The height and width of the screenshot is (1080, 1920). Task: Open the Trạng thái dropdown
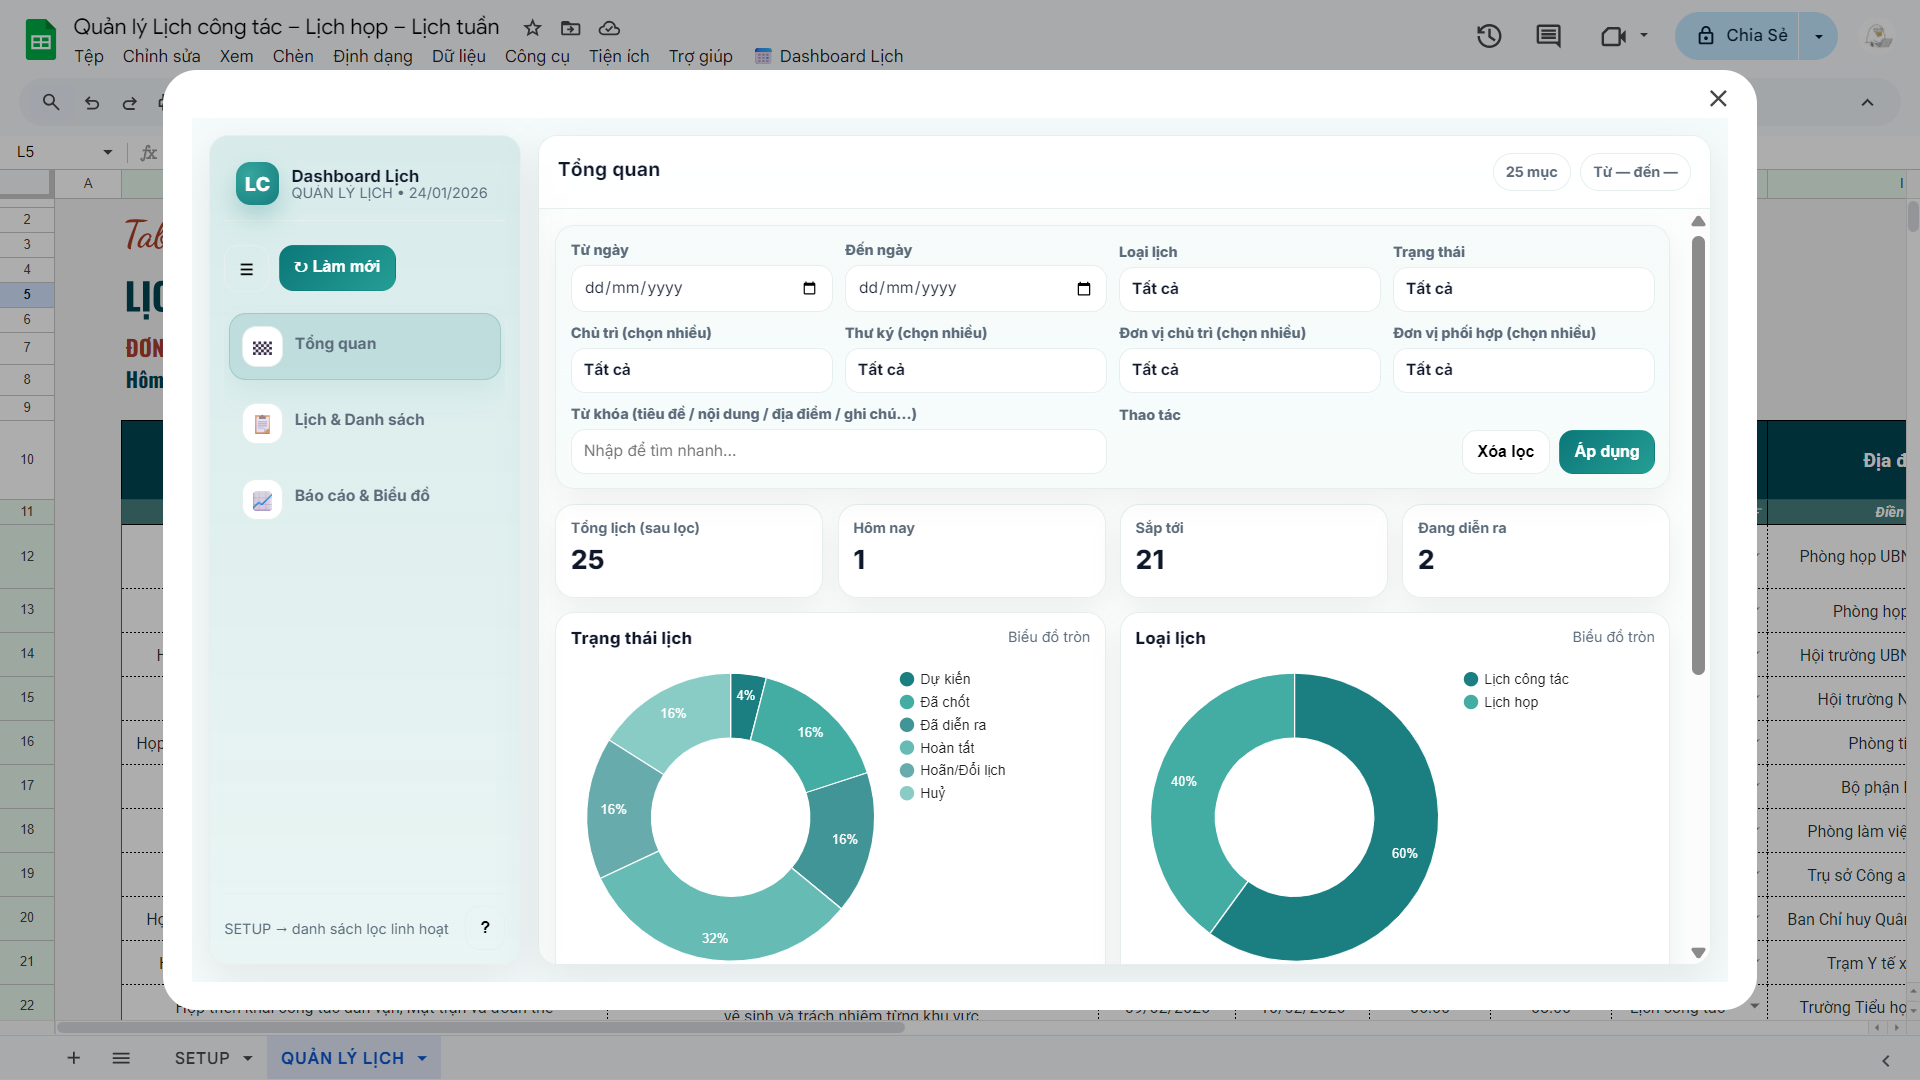tap(1522, 289)
